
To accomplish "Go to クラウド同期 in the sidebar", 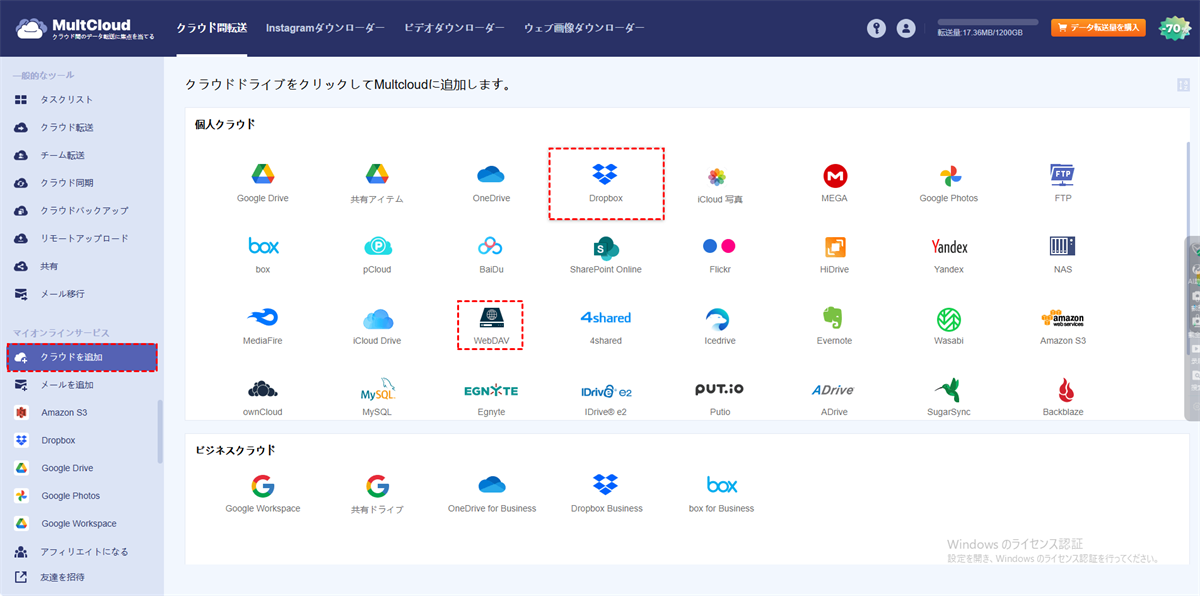I will (x=66, y=183).
